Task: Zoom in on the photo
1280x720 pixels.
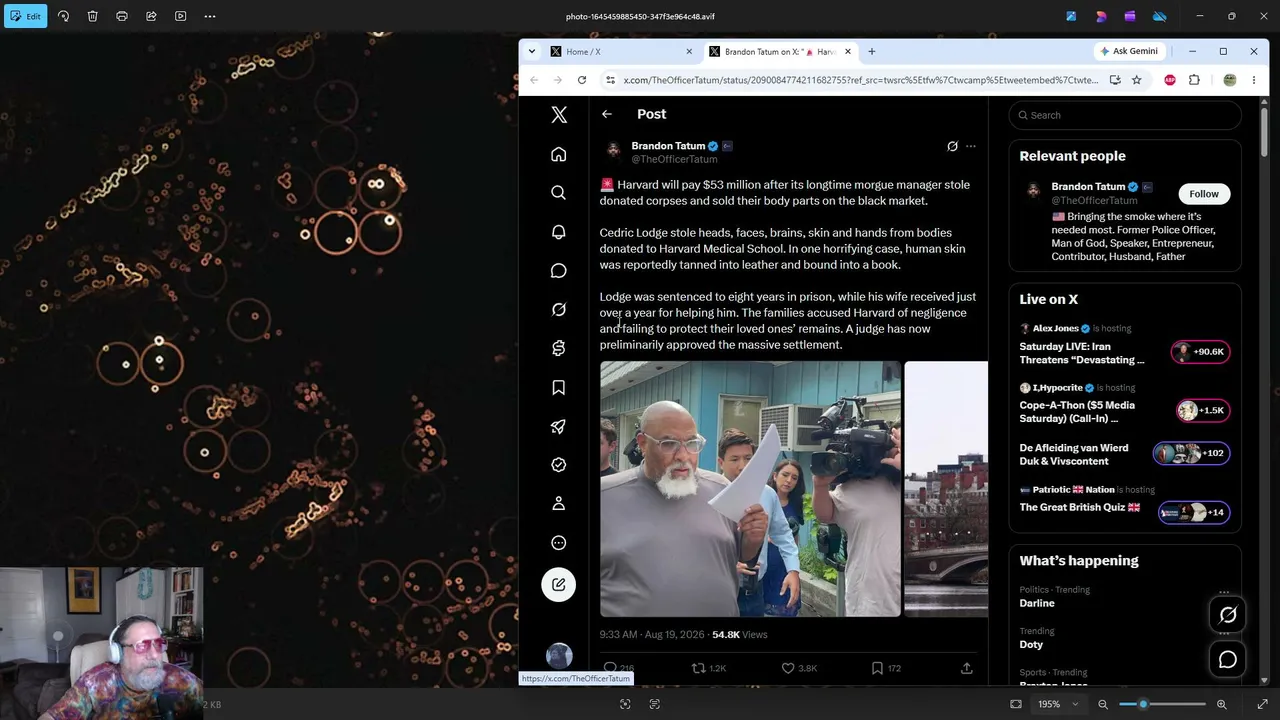Action: coord(1222,704)
